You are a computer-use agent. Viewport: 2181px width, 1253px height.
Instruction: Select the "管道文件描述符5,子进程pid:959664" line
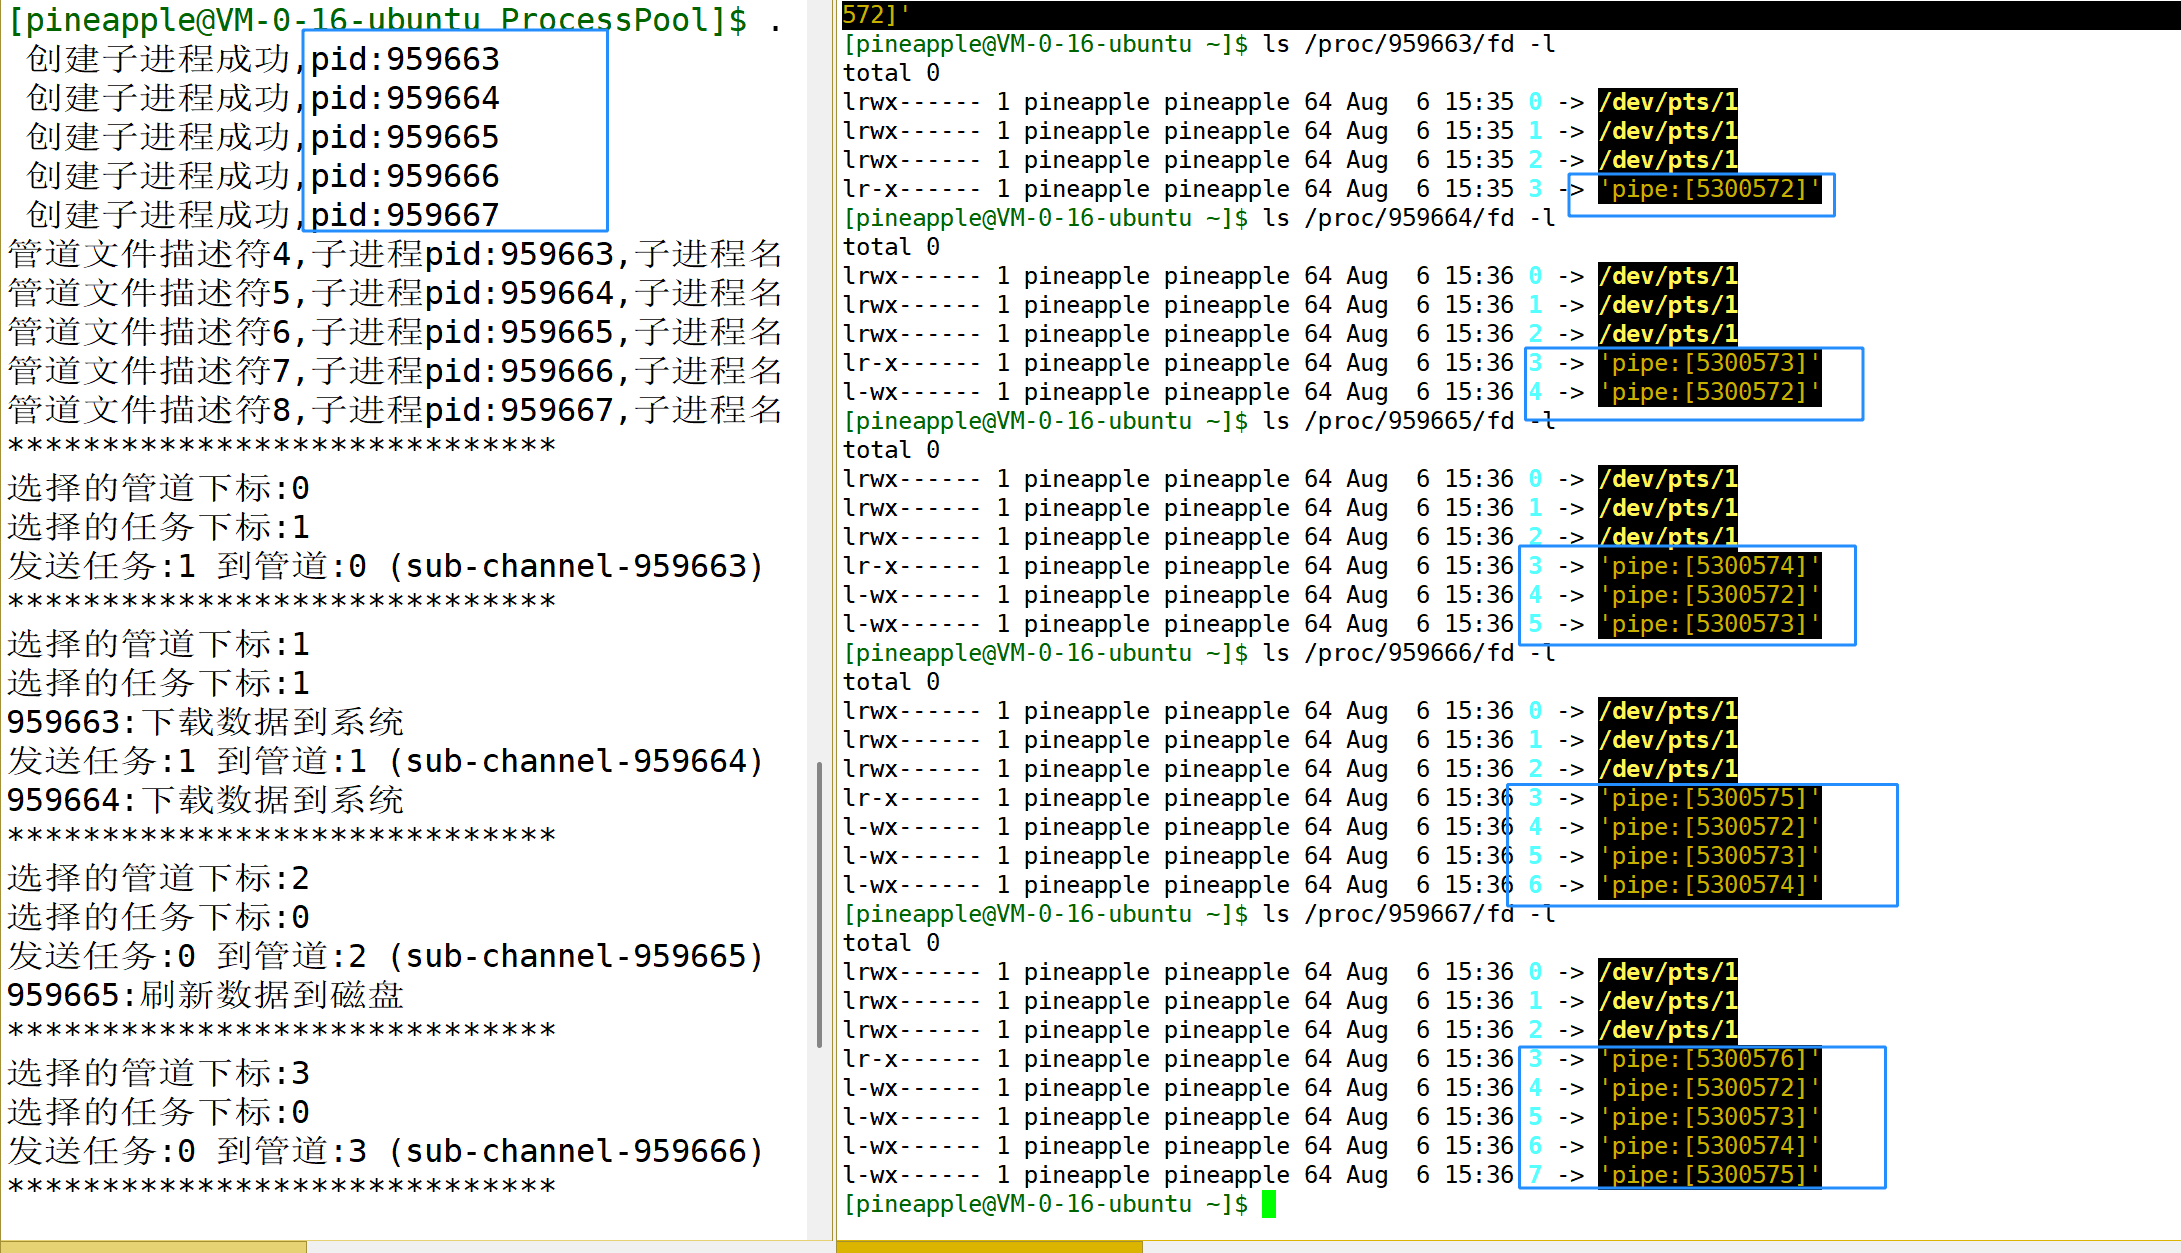[395, 293]
